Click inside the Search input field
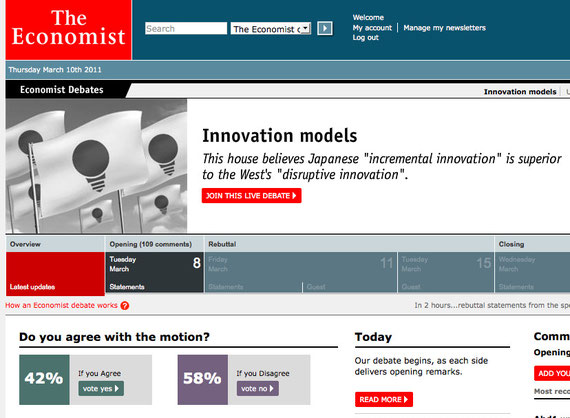Viewport: 570px width, 418px height. (186, 28)
